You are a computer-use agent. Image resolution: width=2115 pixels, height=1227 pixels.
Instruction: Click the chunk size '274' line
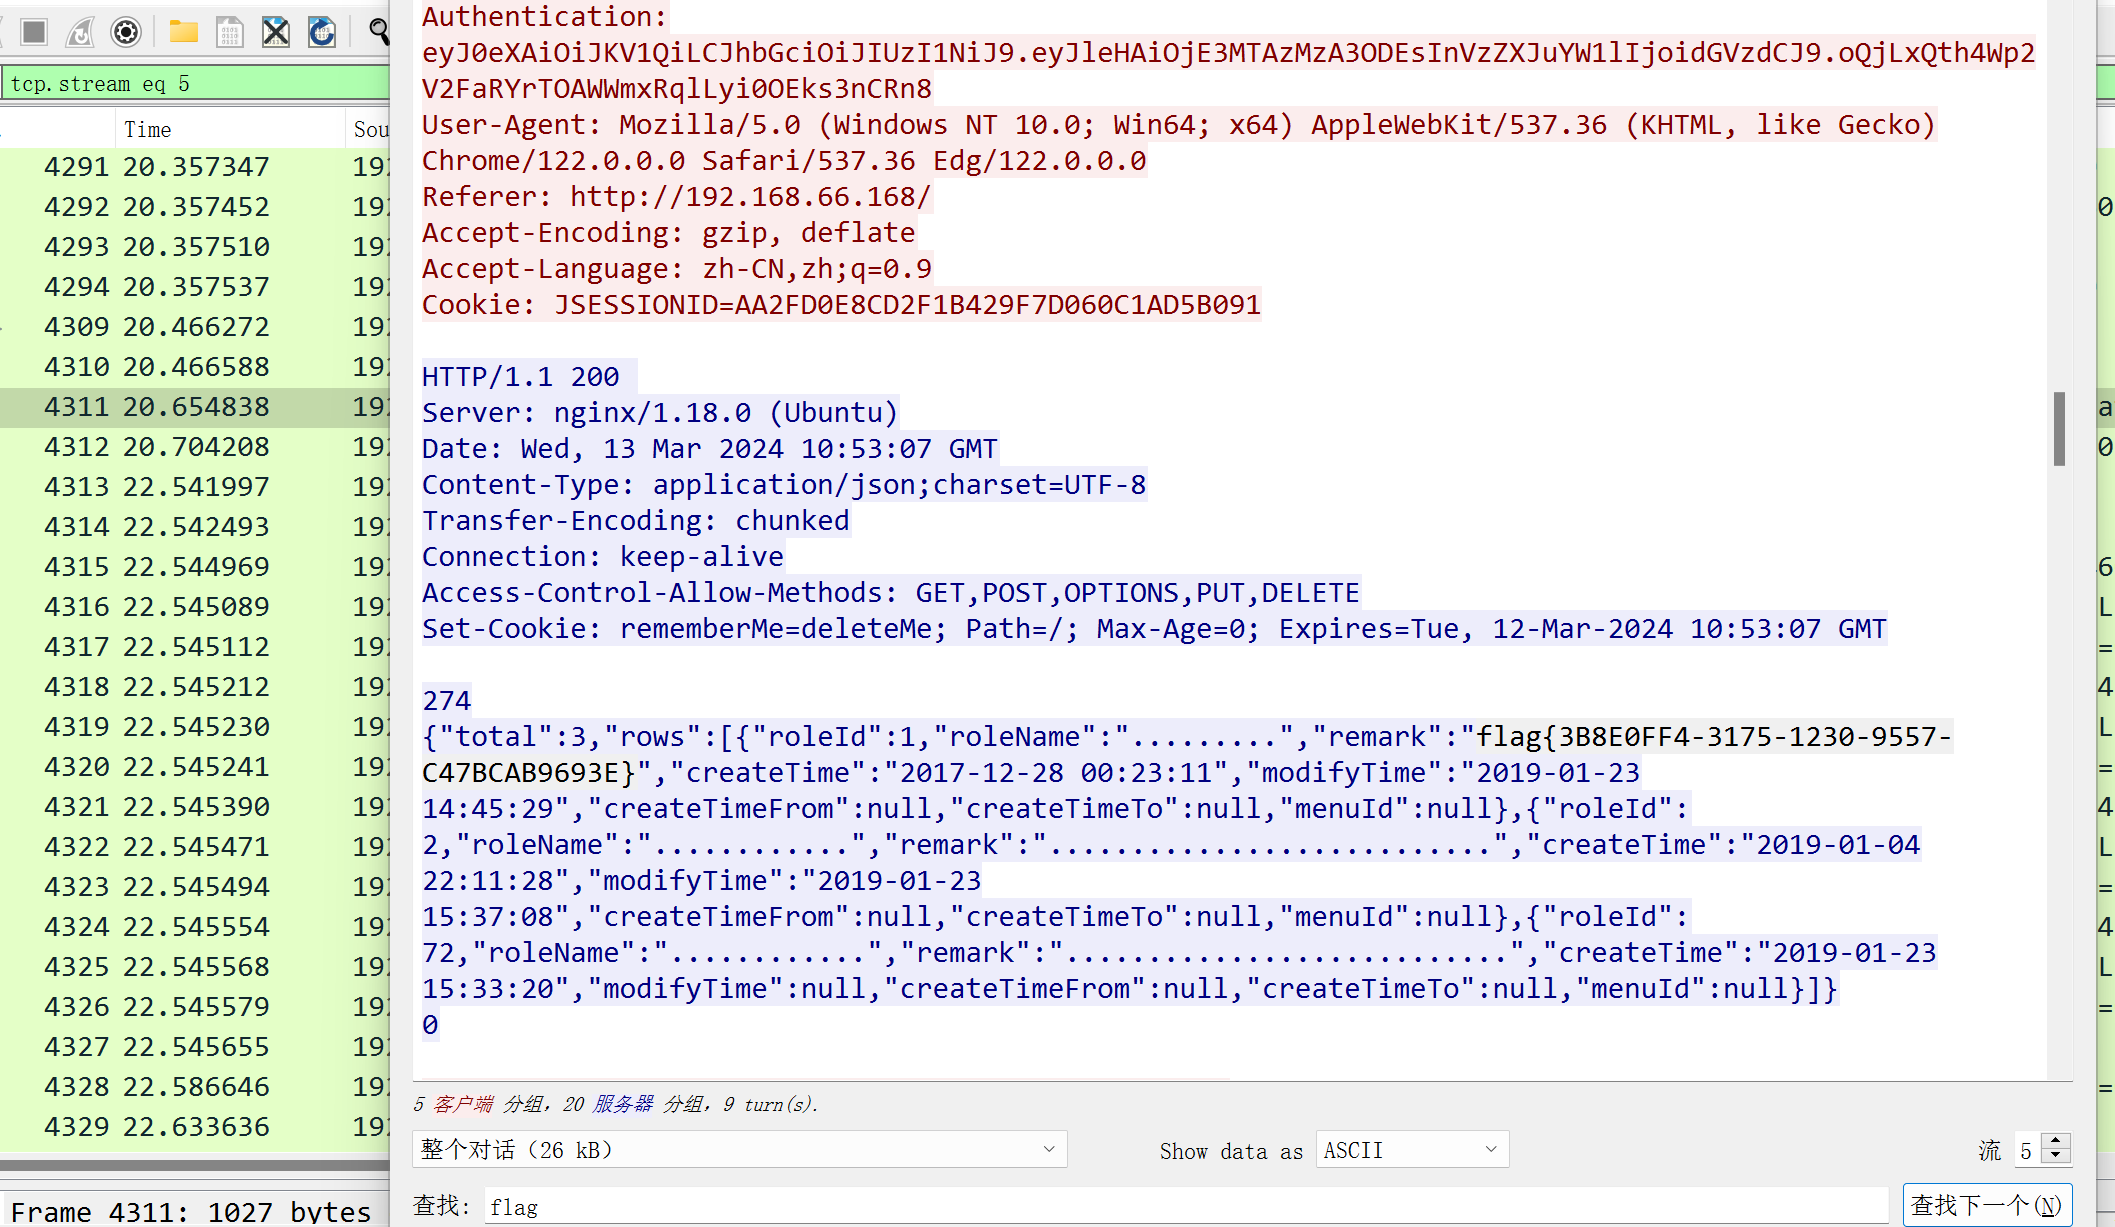pyautogui.click(x=446, y=701)
